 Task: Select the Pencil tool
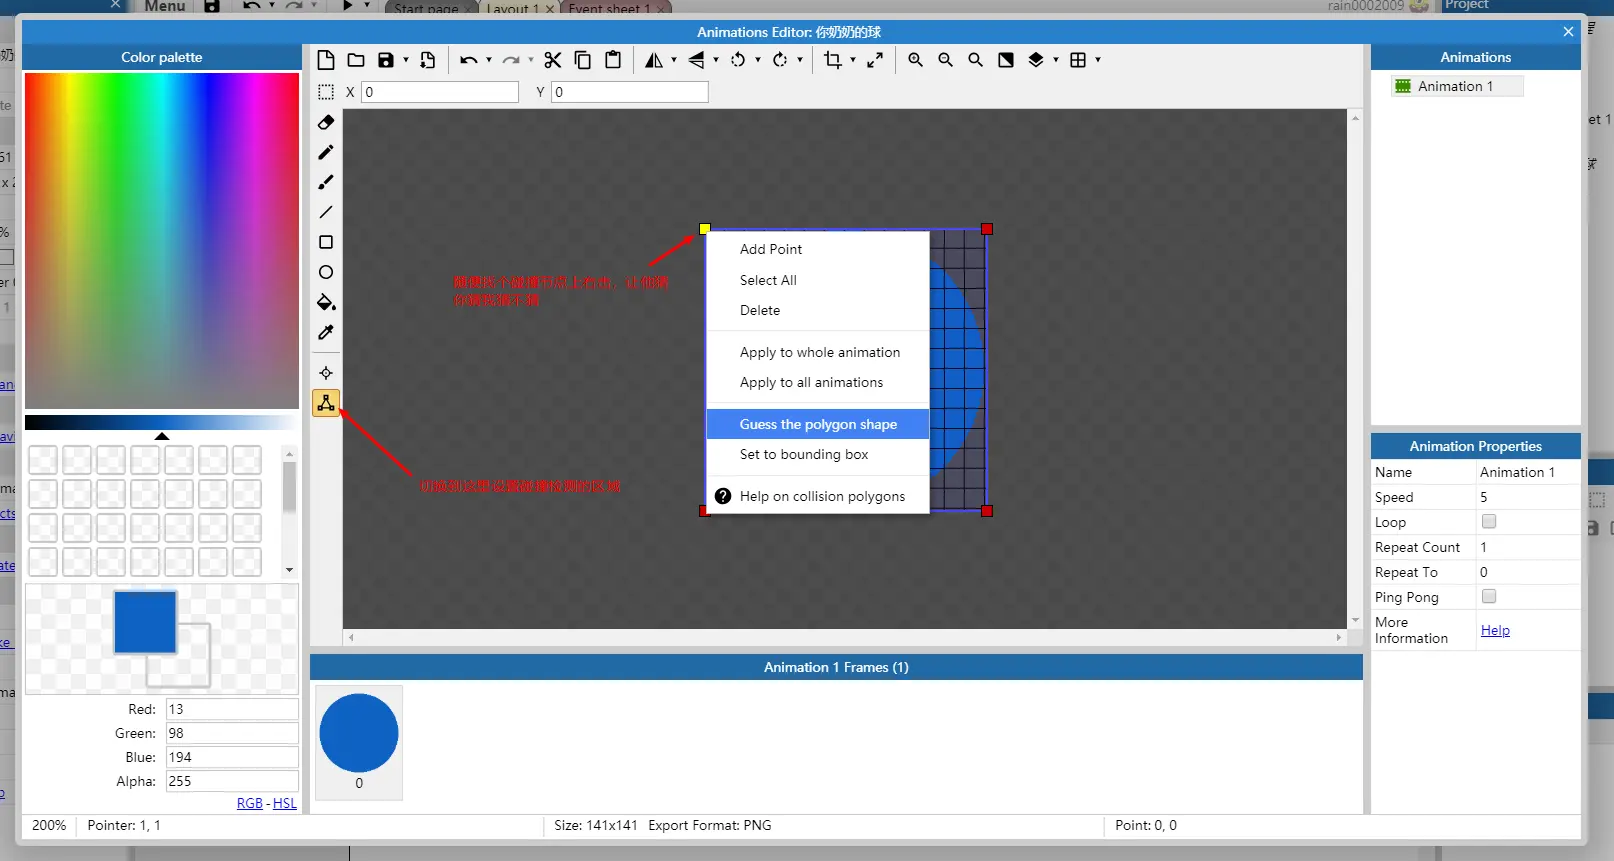click(x=326, y=152)
